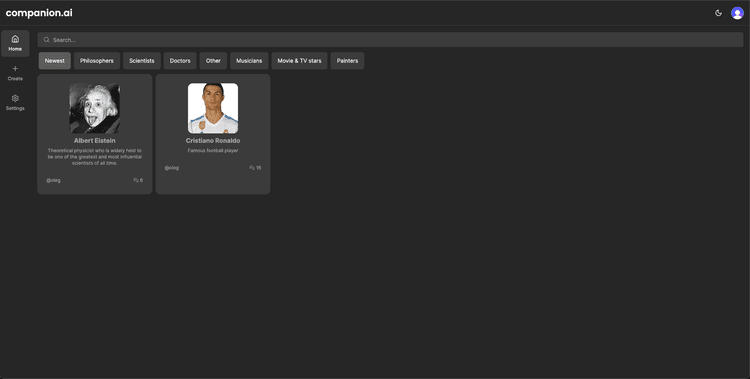Click the Albert Eistein name

(95, 141)
